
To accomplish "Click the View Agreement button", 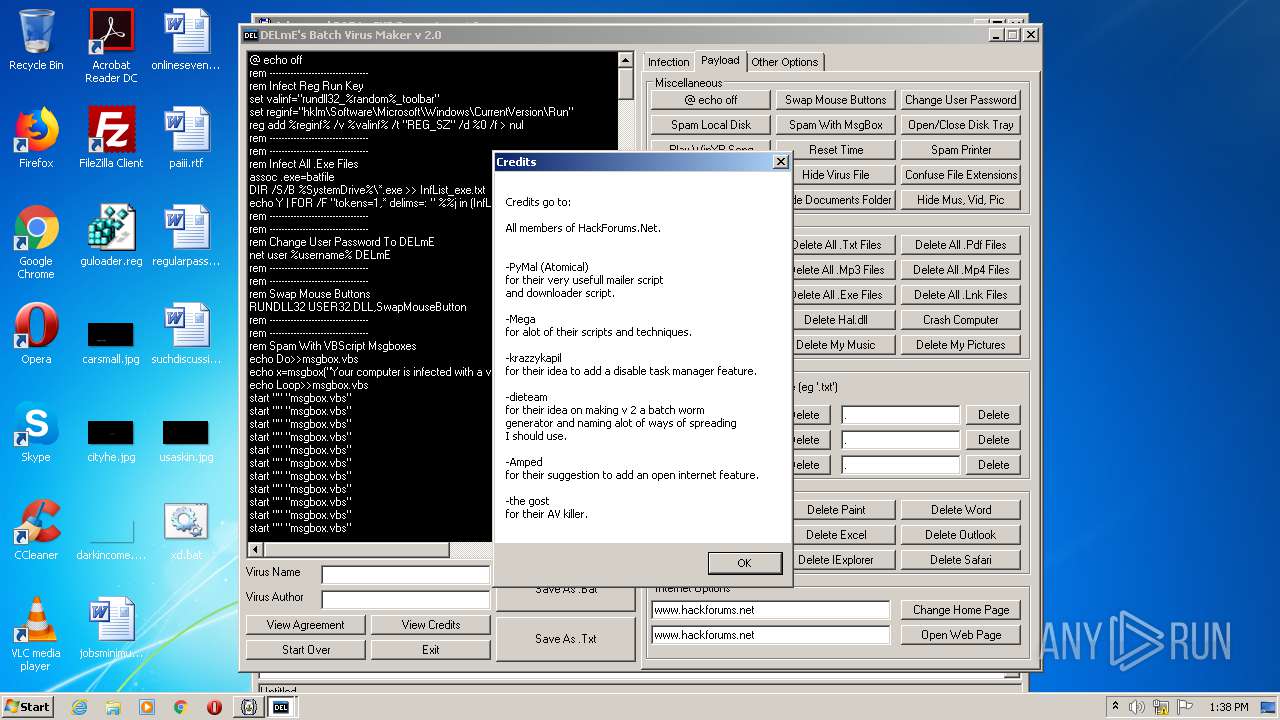I will pos(305,625).
